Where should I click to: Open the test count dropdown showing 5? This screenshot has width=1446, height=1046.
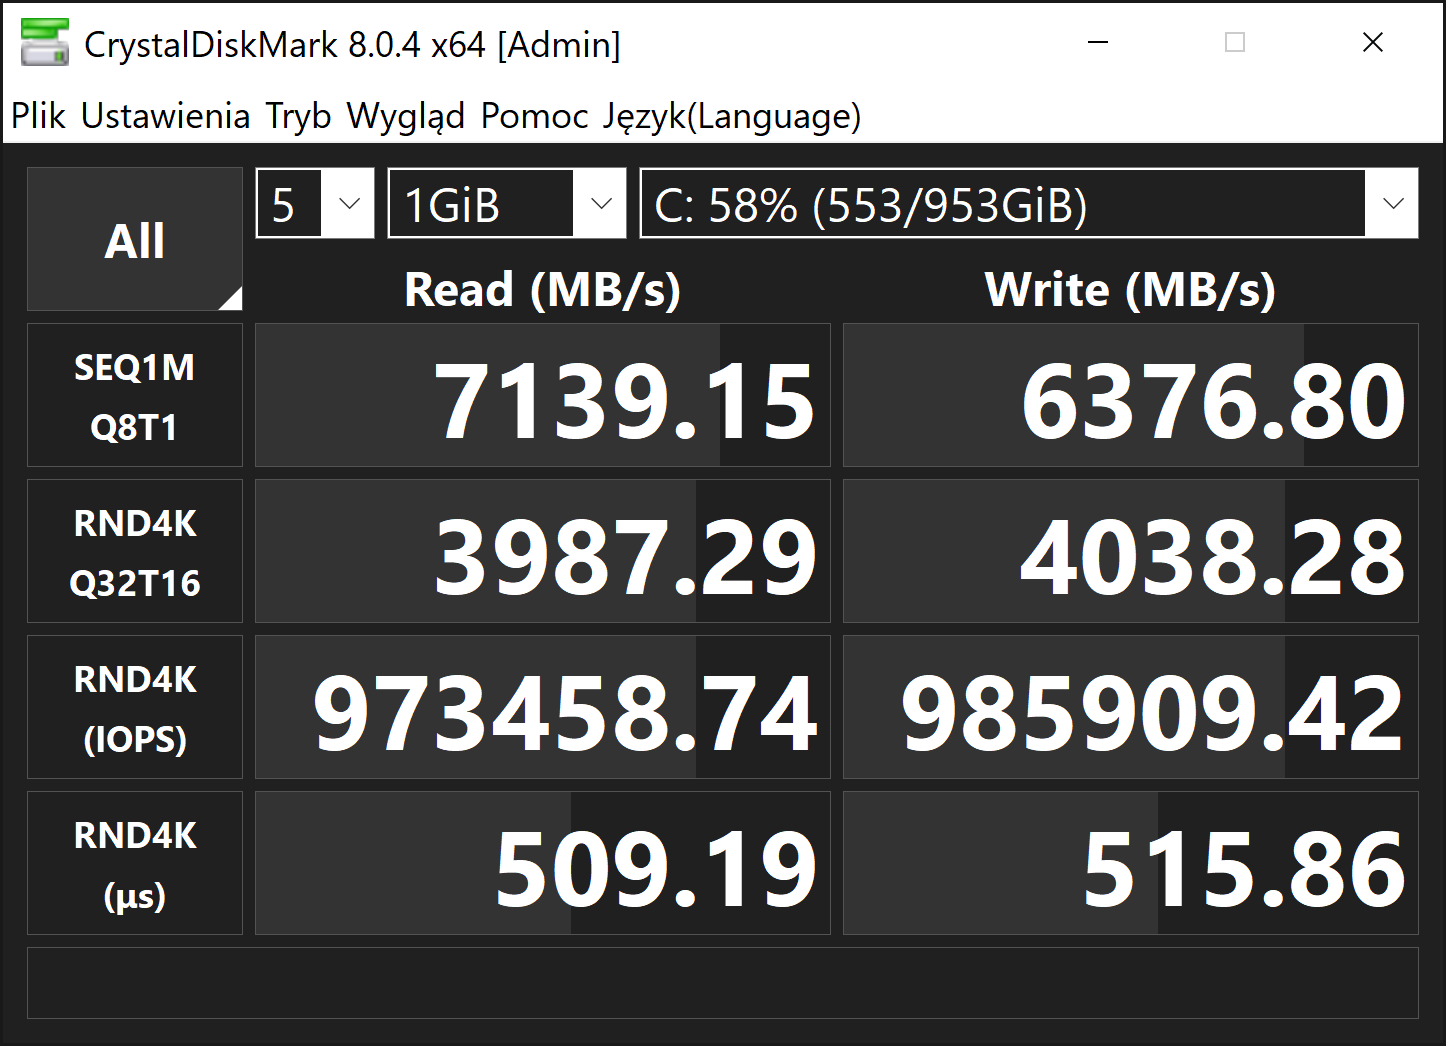pos(315,204)
